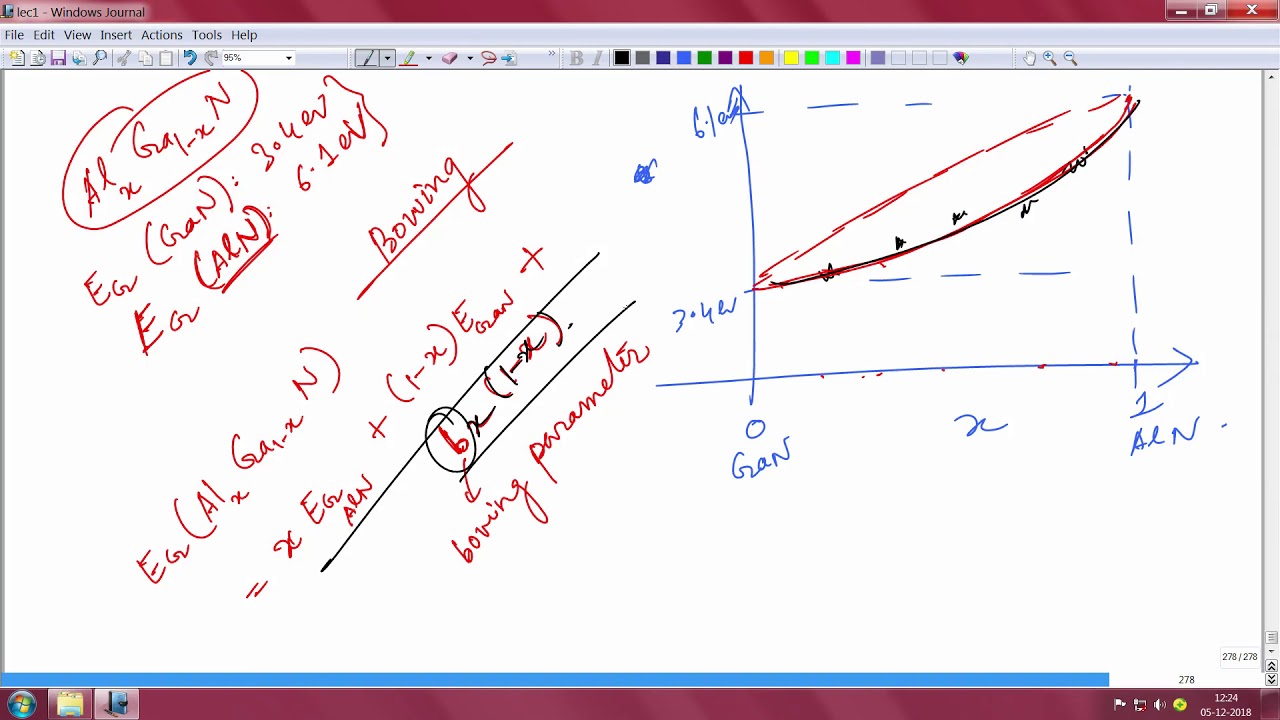1280x720 pixels.
Task: Click the Windows Journal taskbar button
Action: click(117, 705)
